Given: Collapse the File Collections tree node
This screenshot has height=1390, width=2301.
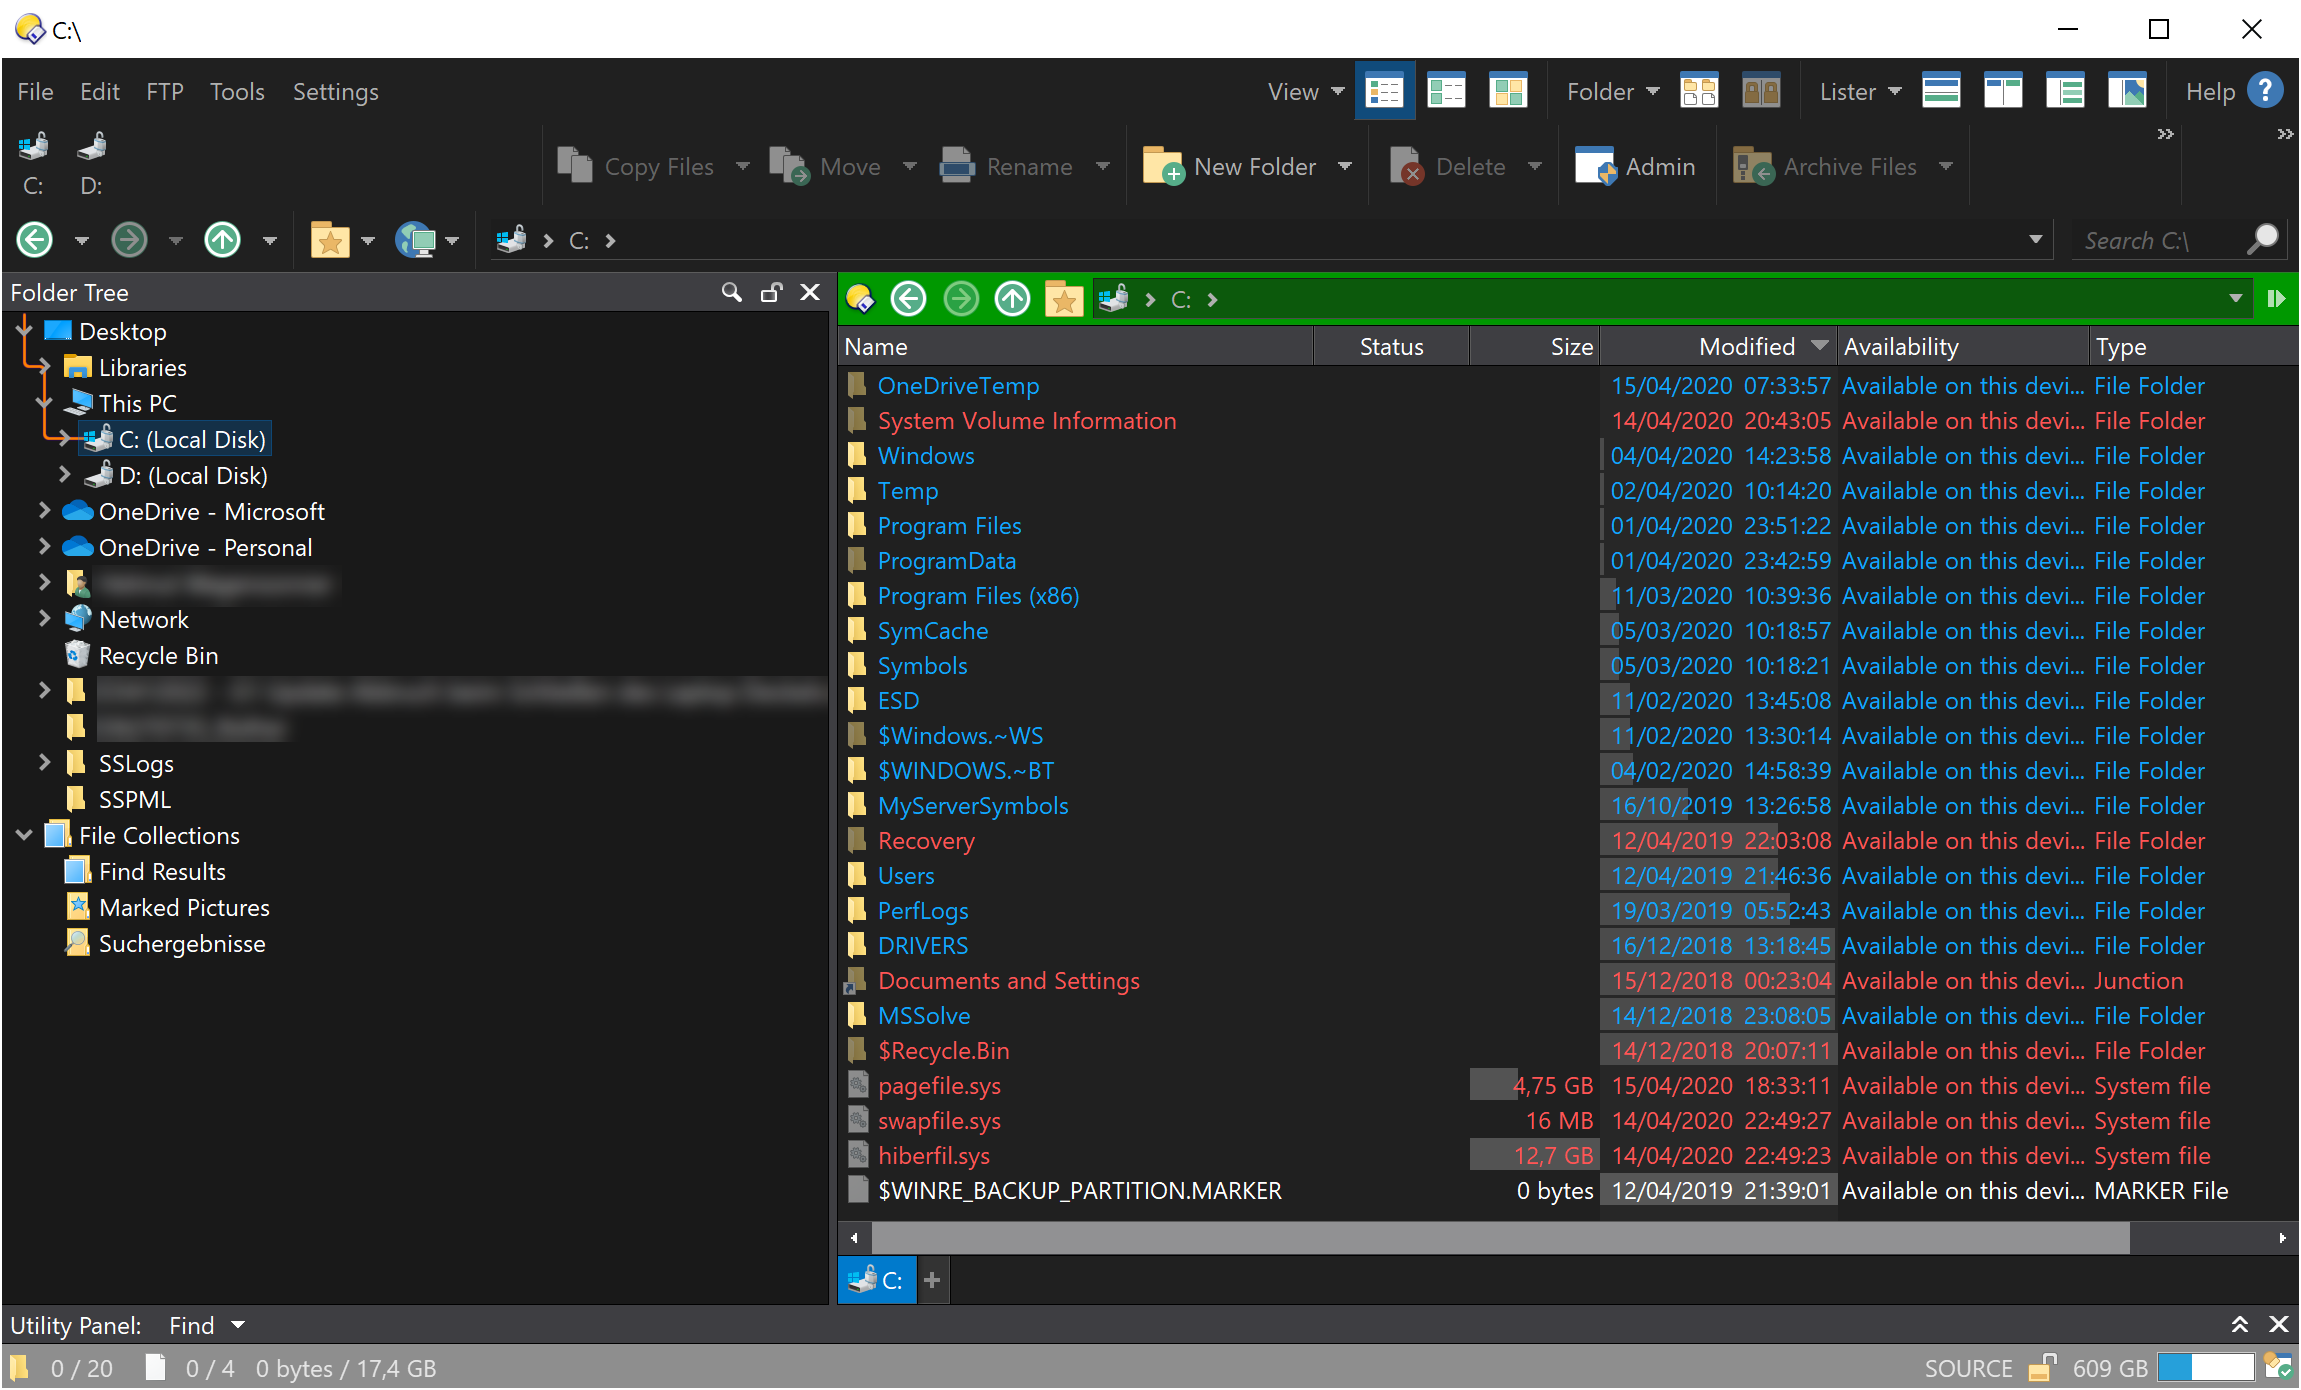Looking at the screenshot, I should click(25, 835).
